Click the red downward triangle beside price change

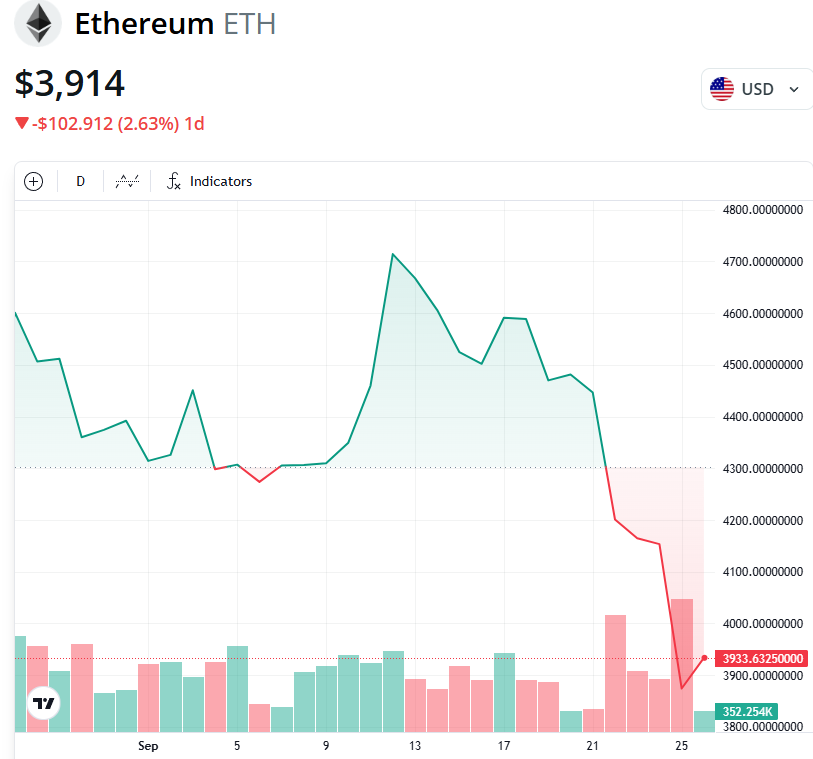click(20, 123)
